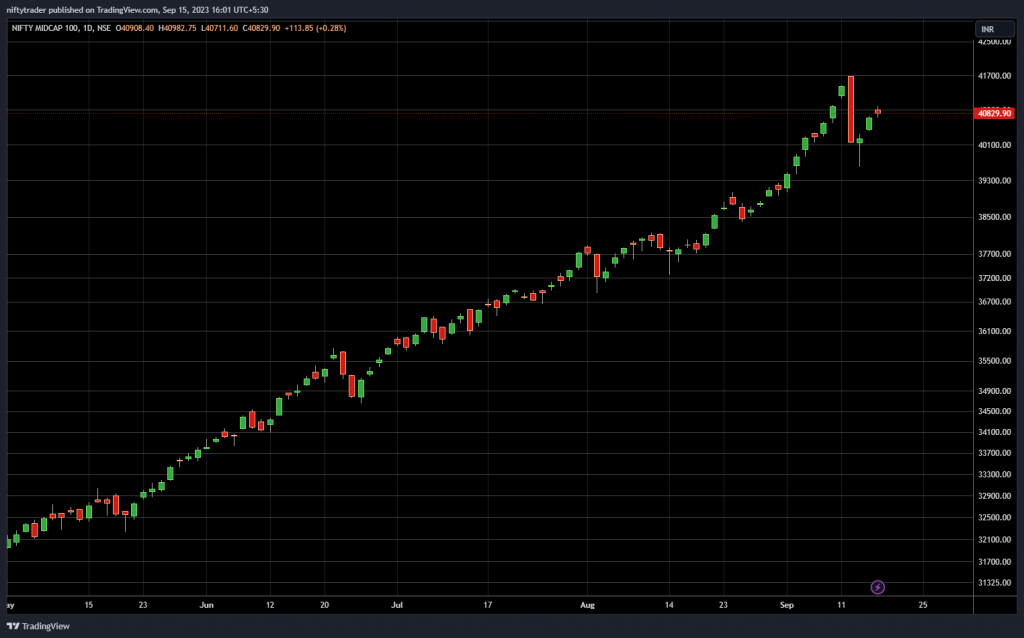Click the 32900.00 price axis label

point(994,496)
